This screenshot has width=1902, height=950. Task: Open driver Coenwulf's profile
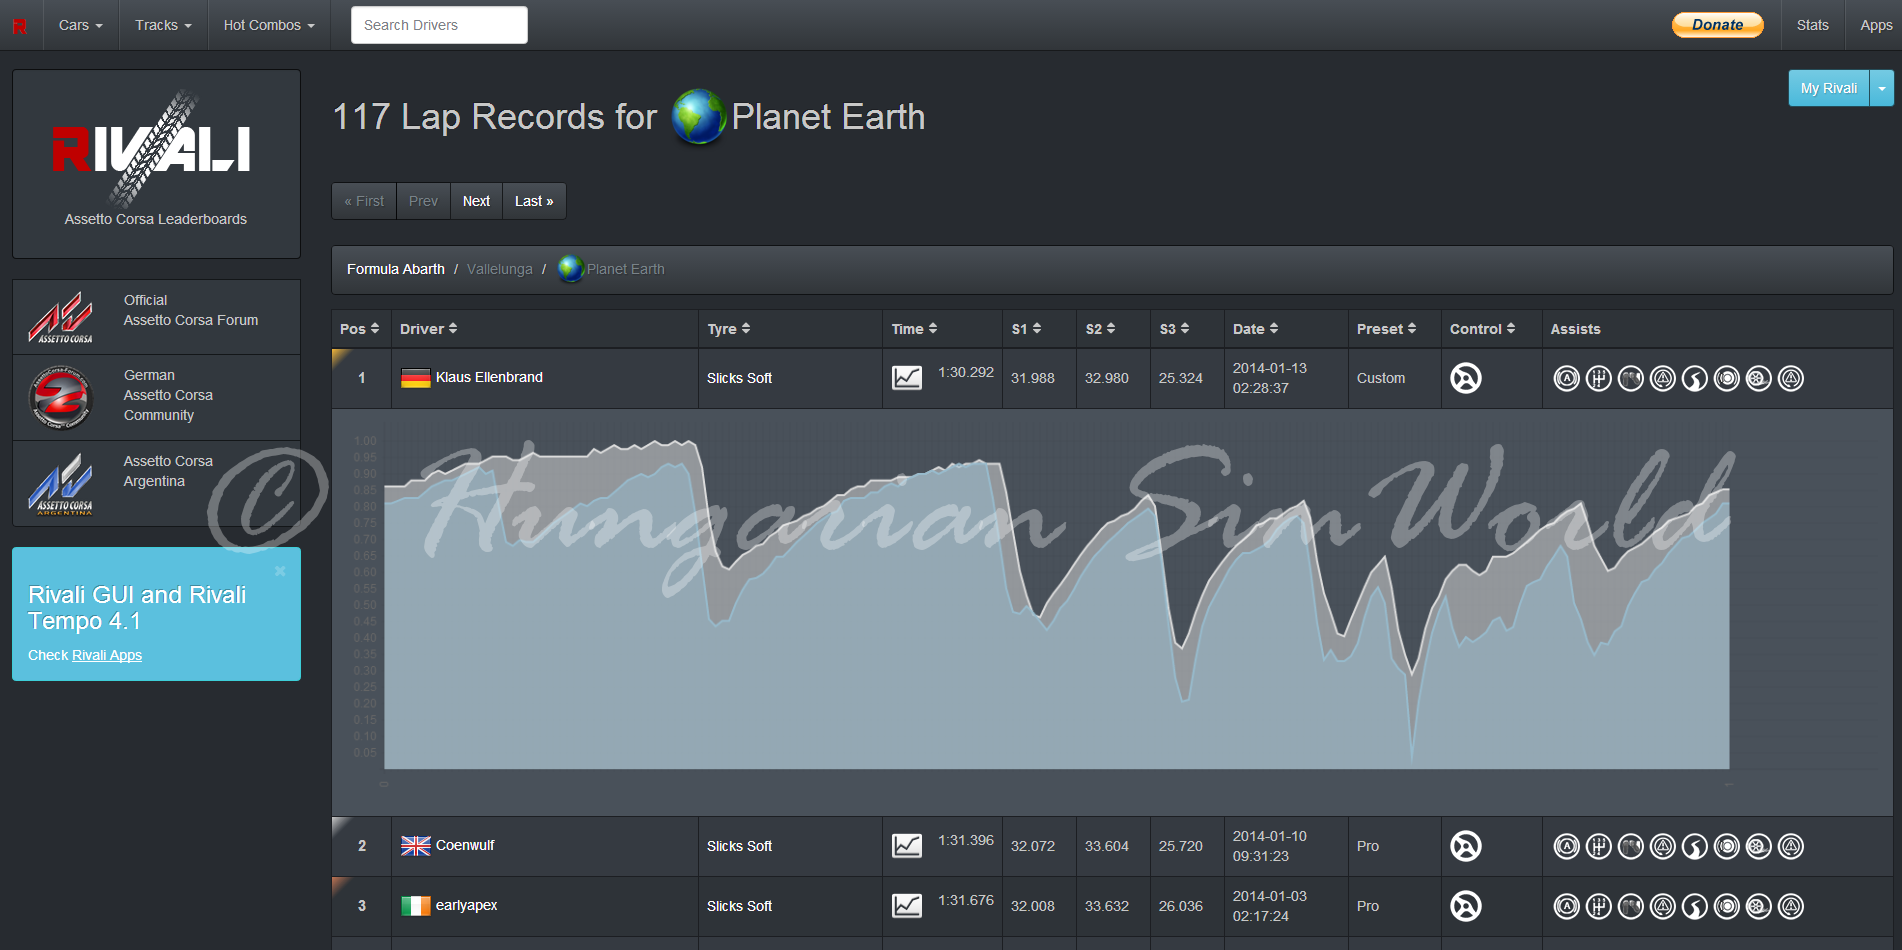(x=465, y=845)
